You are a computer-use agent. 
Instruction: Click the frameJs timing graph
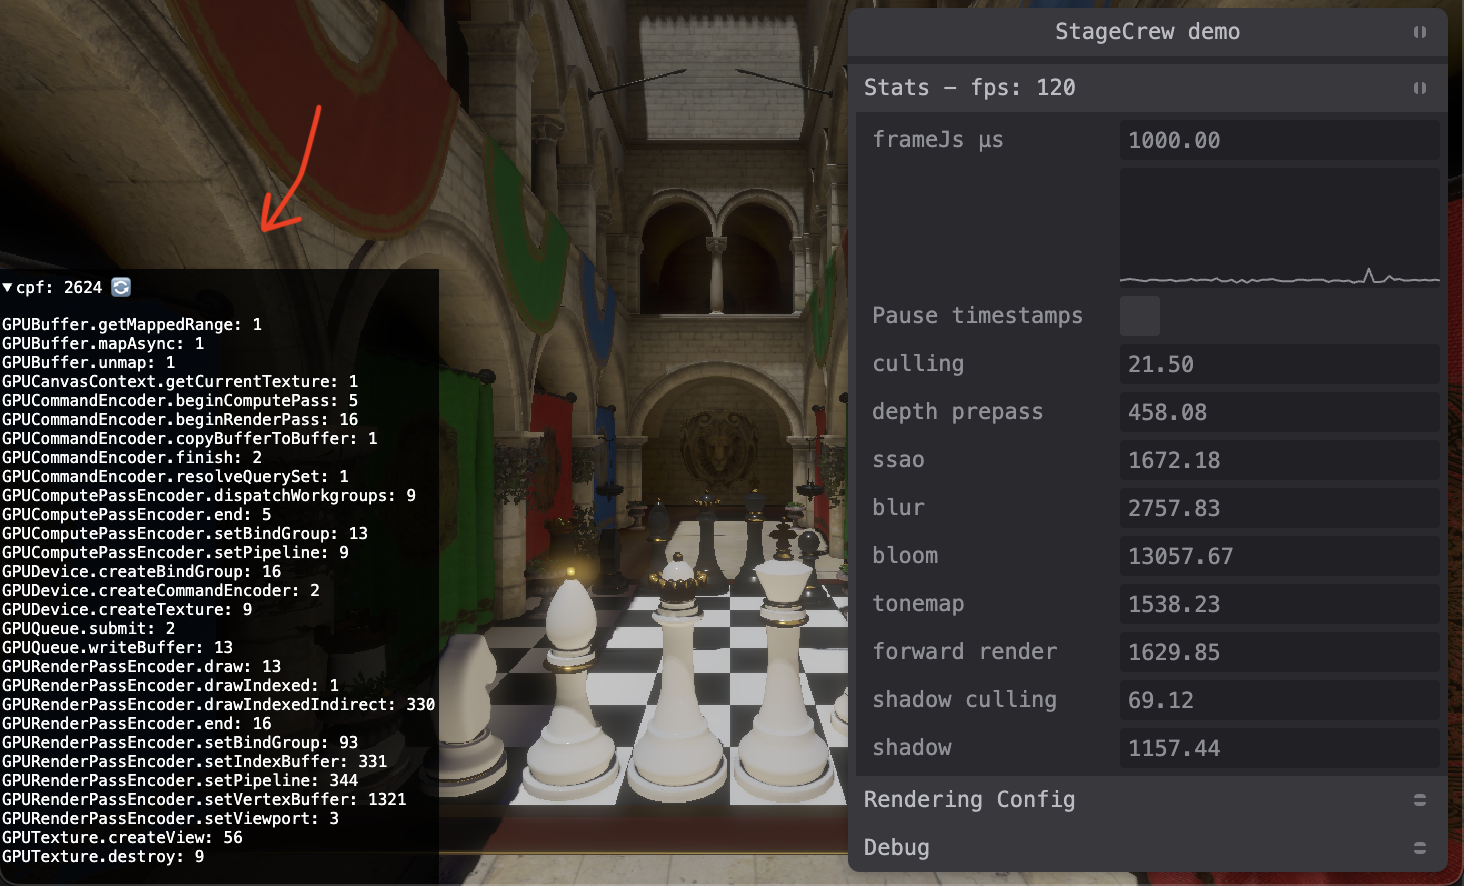[1280, 228]
